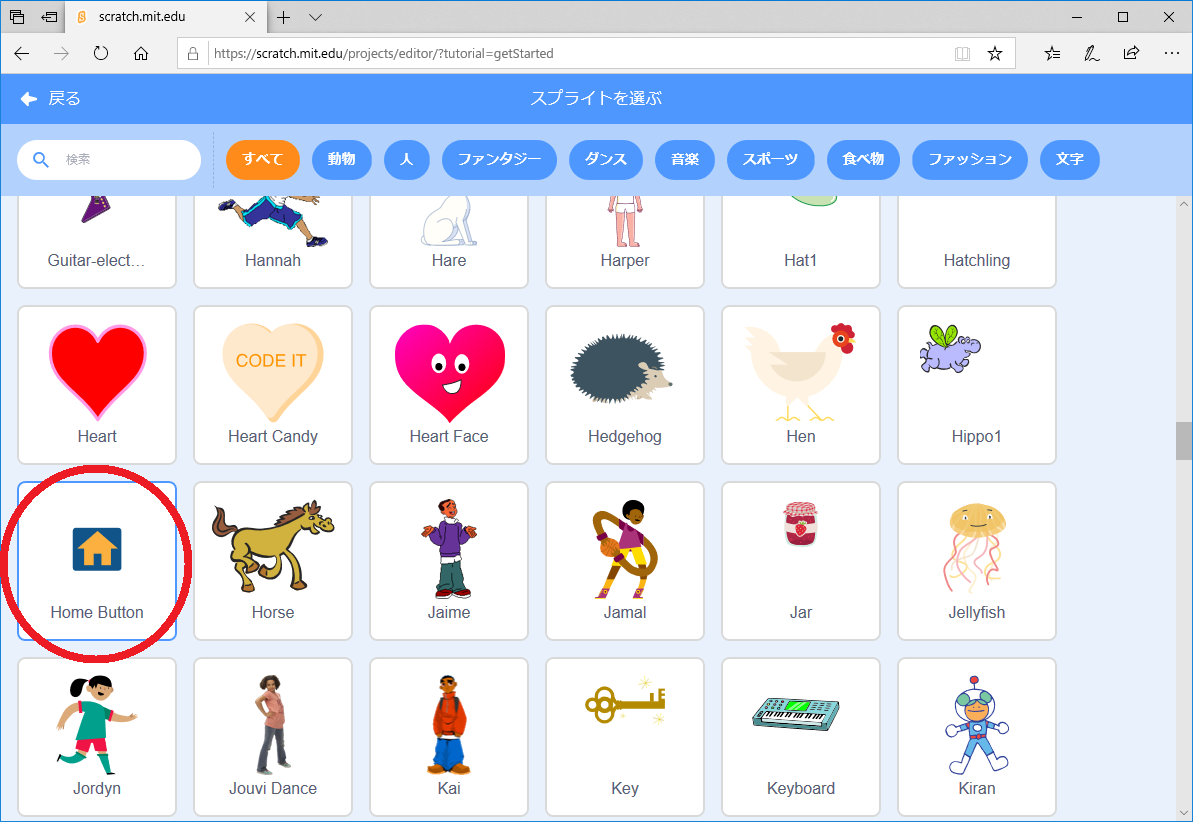This screenshot has width=1193, height=822.
Task: Filter sprites by 動物 category
Action: [x=342, y=160]
